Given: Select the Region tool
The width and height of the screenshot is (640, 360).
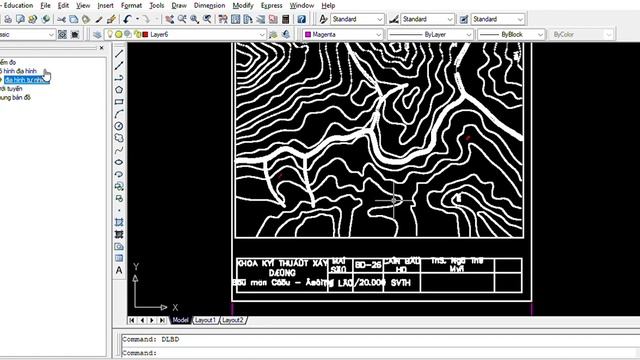Looking at the screenshot, I should click(119, 247).
